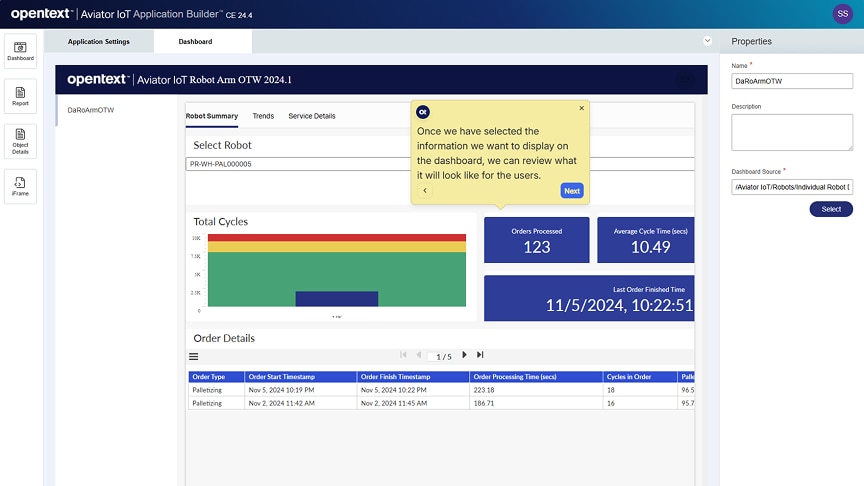Jump to last Order Details page
The image size is (864, 486).
click(x=480, y=355)
